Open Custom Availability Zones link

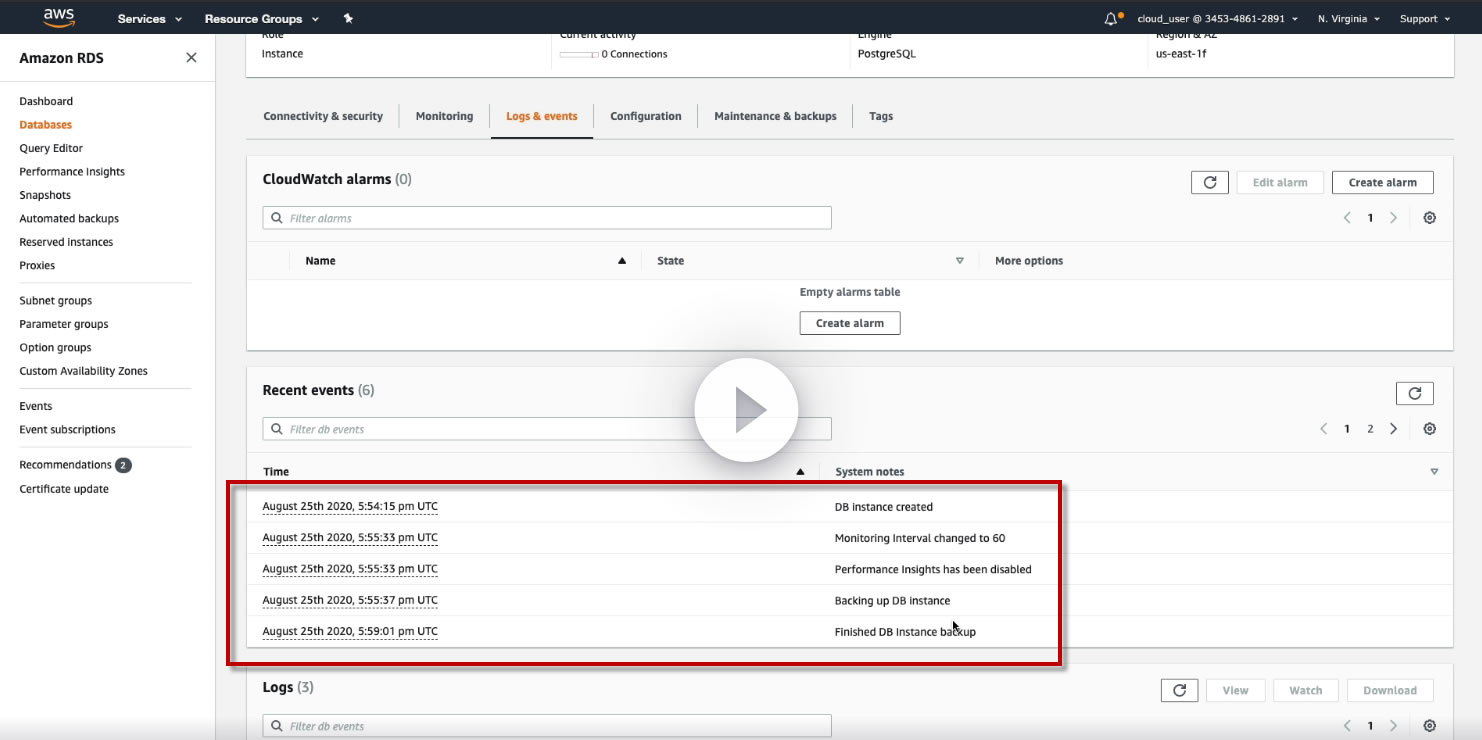83,371
